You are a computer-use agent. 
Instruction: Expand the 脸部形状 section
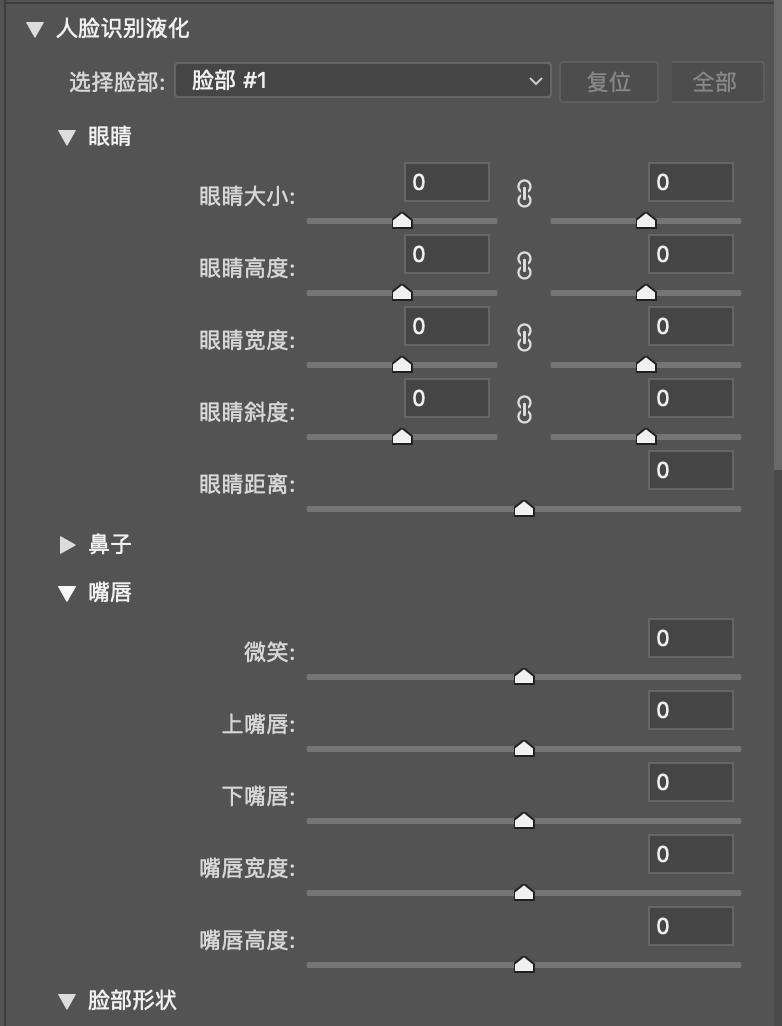[x=68, y=1000]
